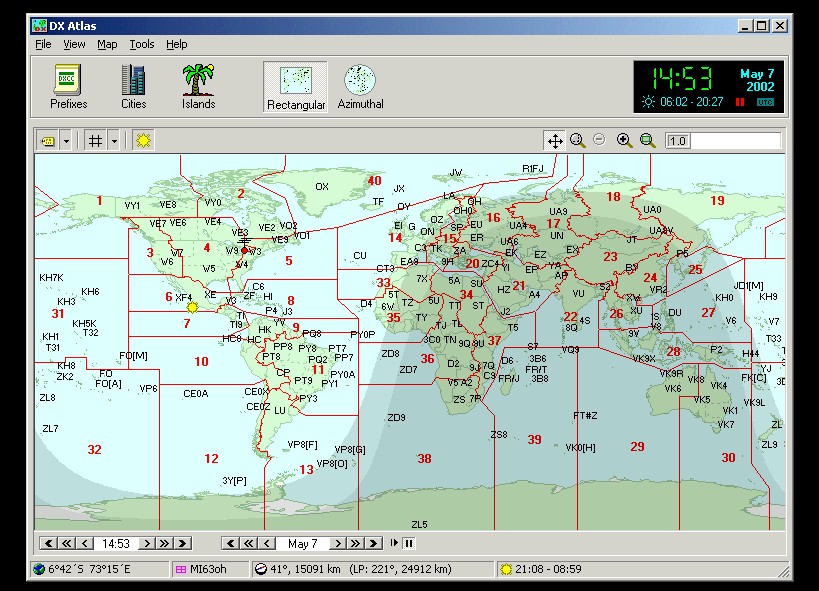The image size is (819, 591).
Task: Select the Islands palm tree icon
Action: (198, 86)
